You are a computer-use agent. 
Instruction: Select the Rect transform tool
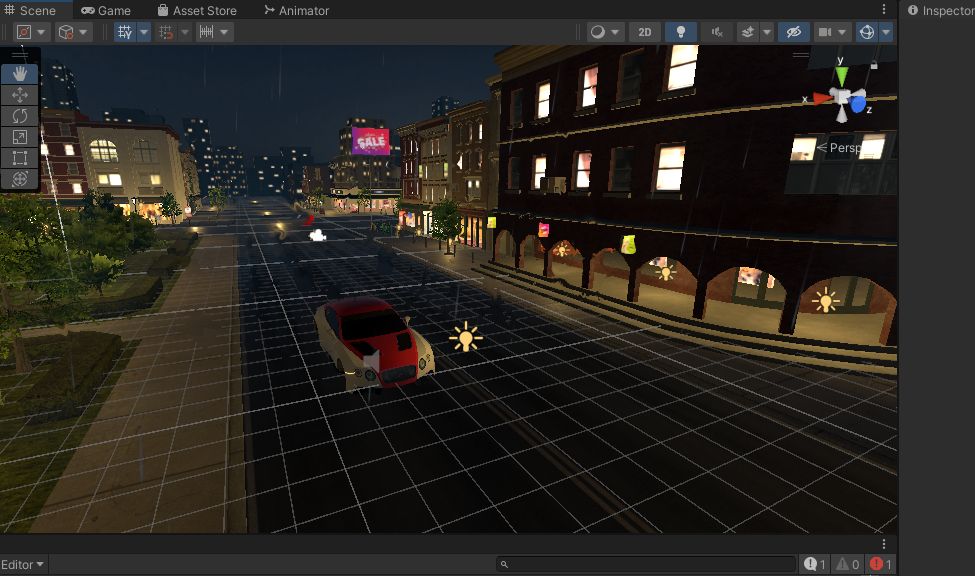(20, 158)
